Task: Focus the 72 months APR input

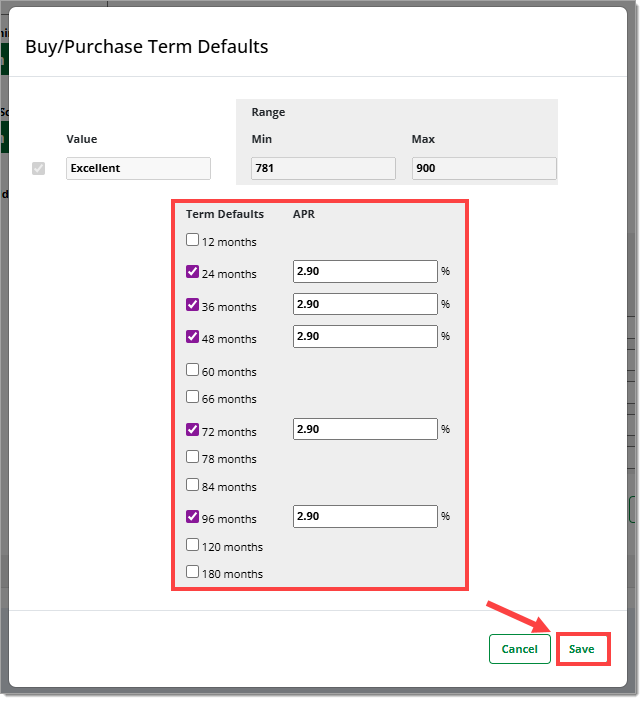Action: [x=365, y=429]
